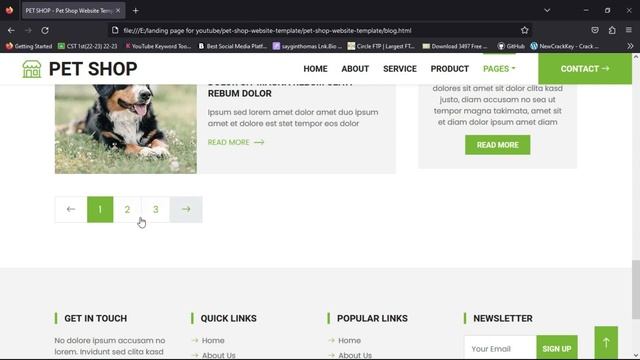
Task: Open the Circle FTP bookmark
Action: point(381,46)
